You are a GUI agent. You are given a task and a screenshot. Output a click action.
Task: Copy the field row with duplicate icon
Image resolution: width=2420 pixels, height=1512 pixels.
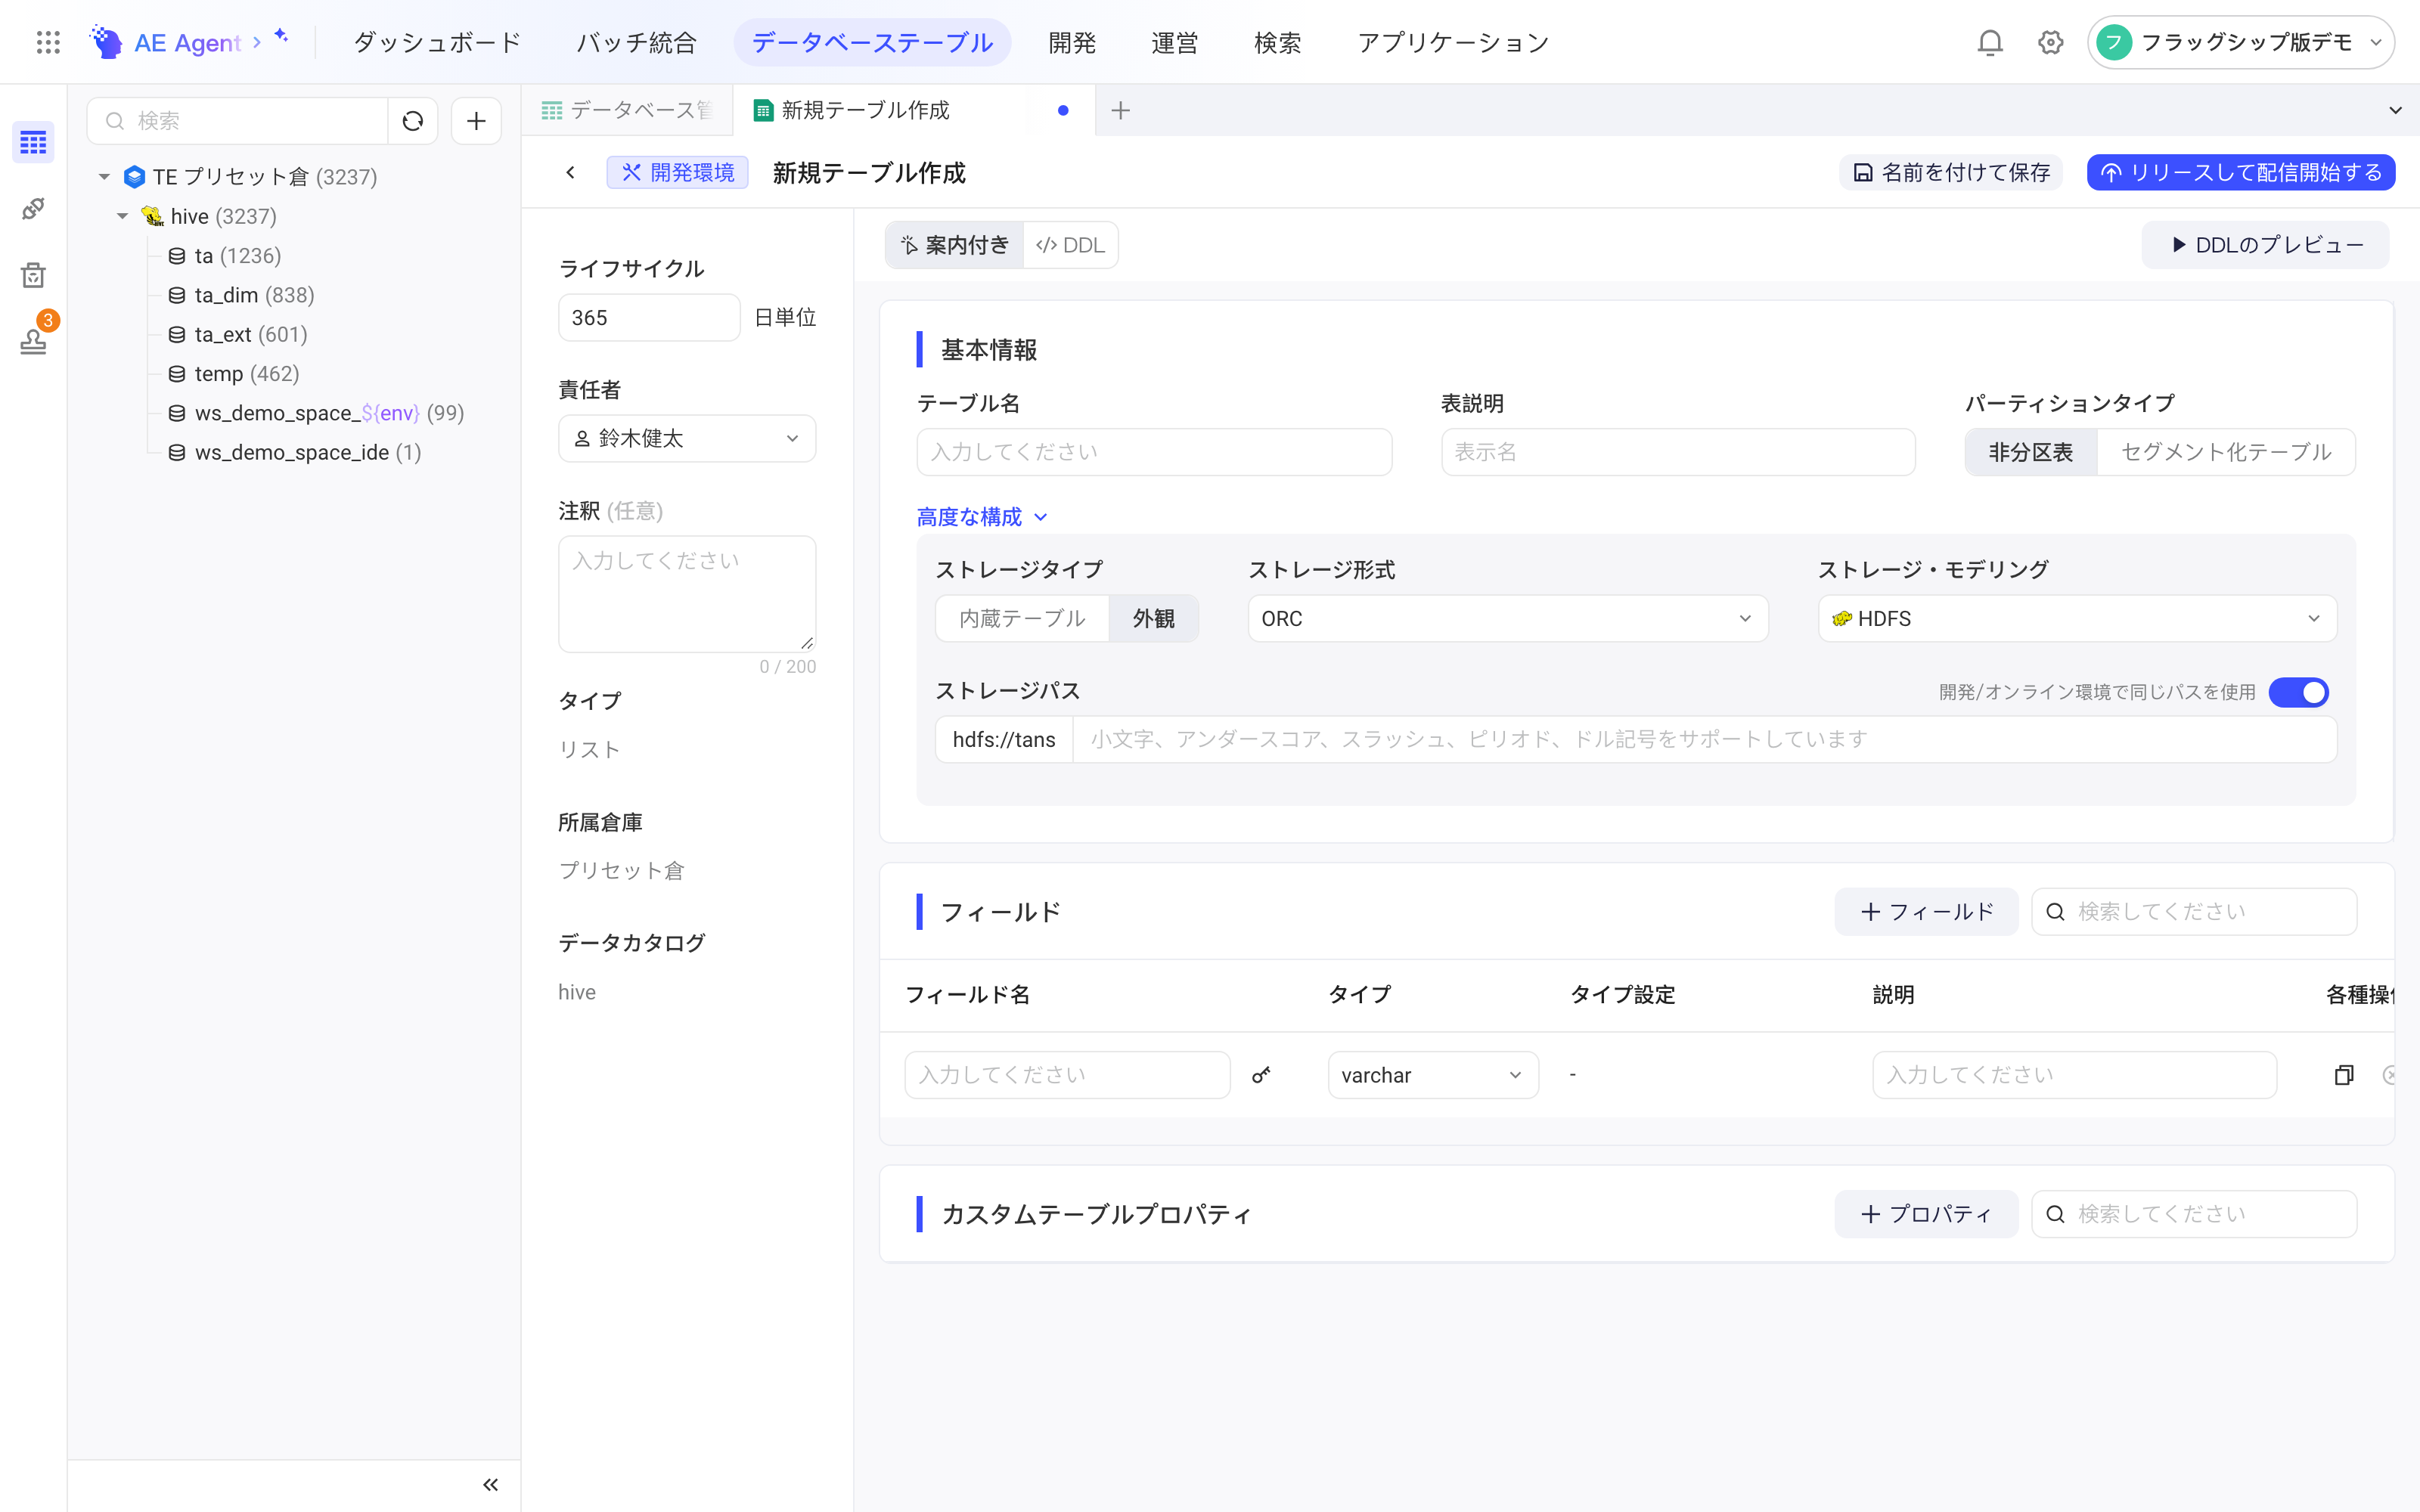pos(2343,1075)
